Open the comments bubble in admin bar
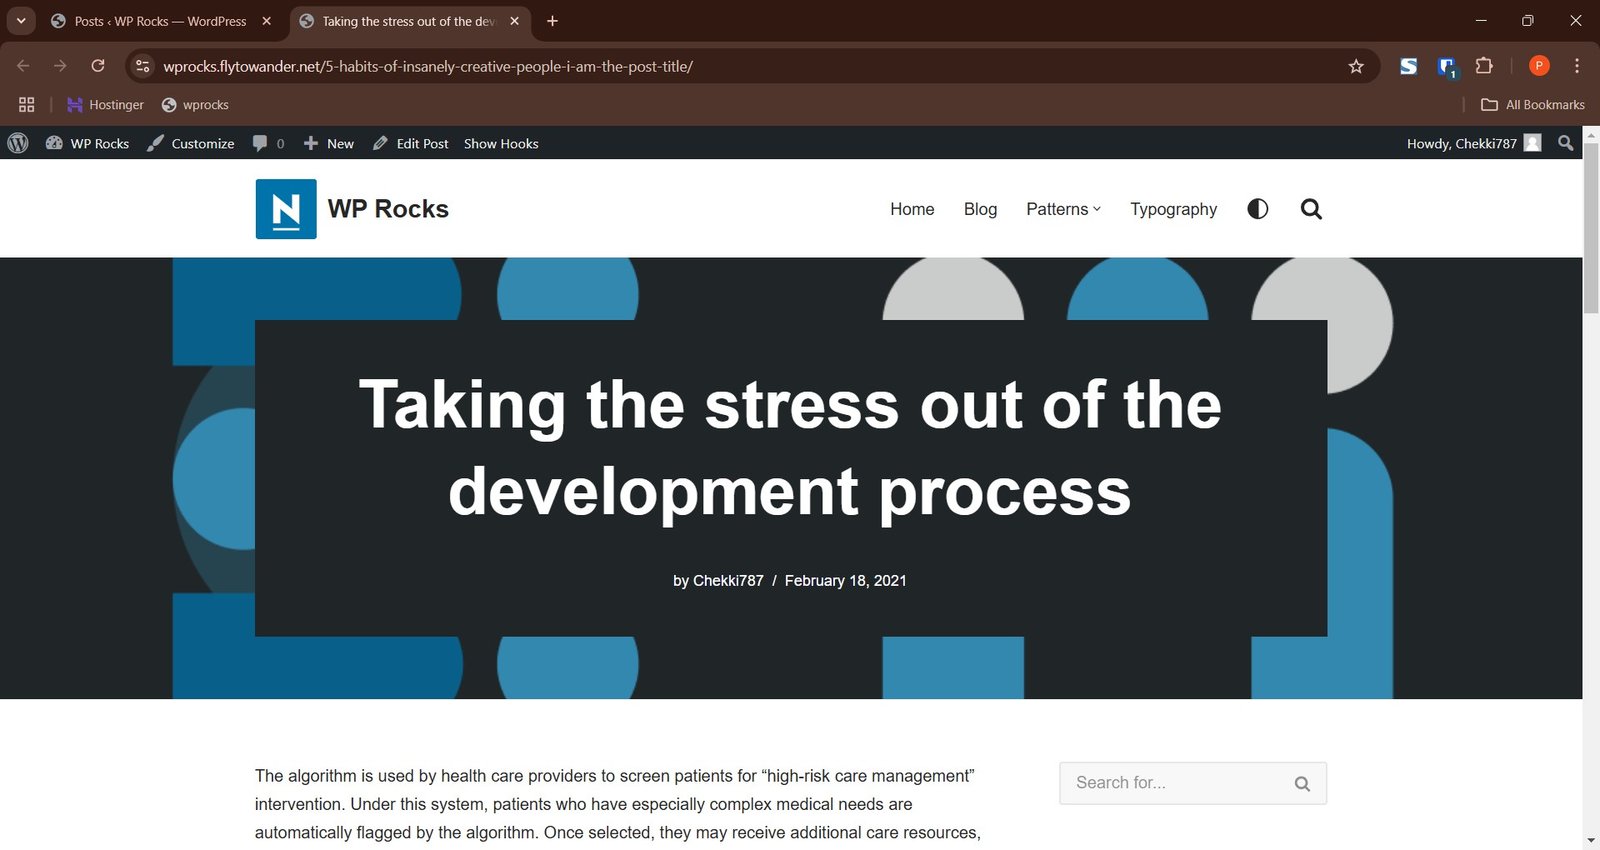Screen dimensions: 1600x850 (267, 143)
